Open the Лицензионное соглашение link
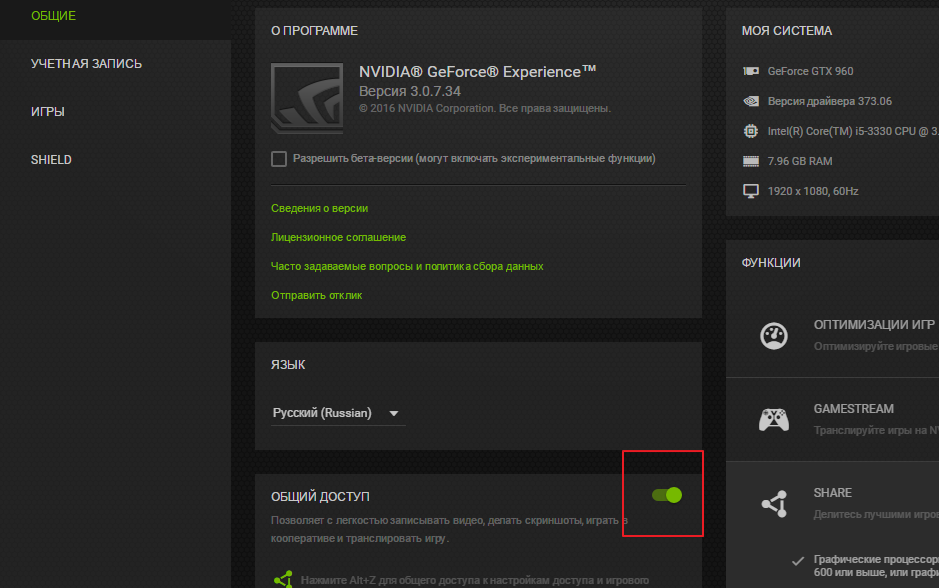This screenshot has height=588, width=939. coord(338,237)
